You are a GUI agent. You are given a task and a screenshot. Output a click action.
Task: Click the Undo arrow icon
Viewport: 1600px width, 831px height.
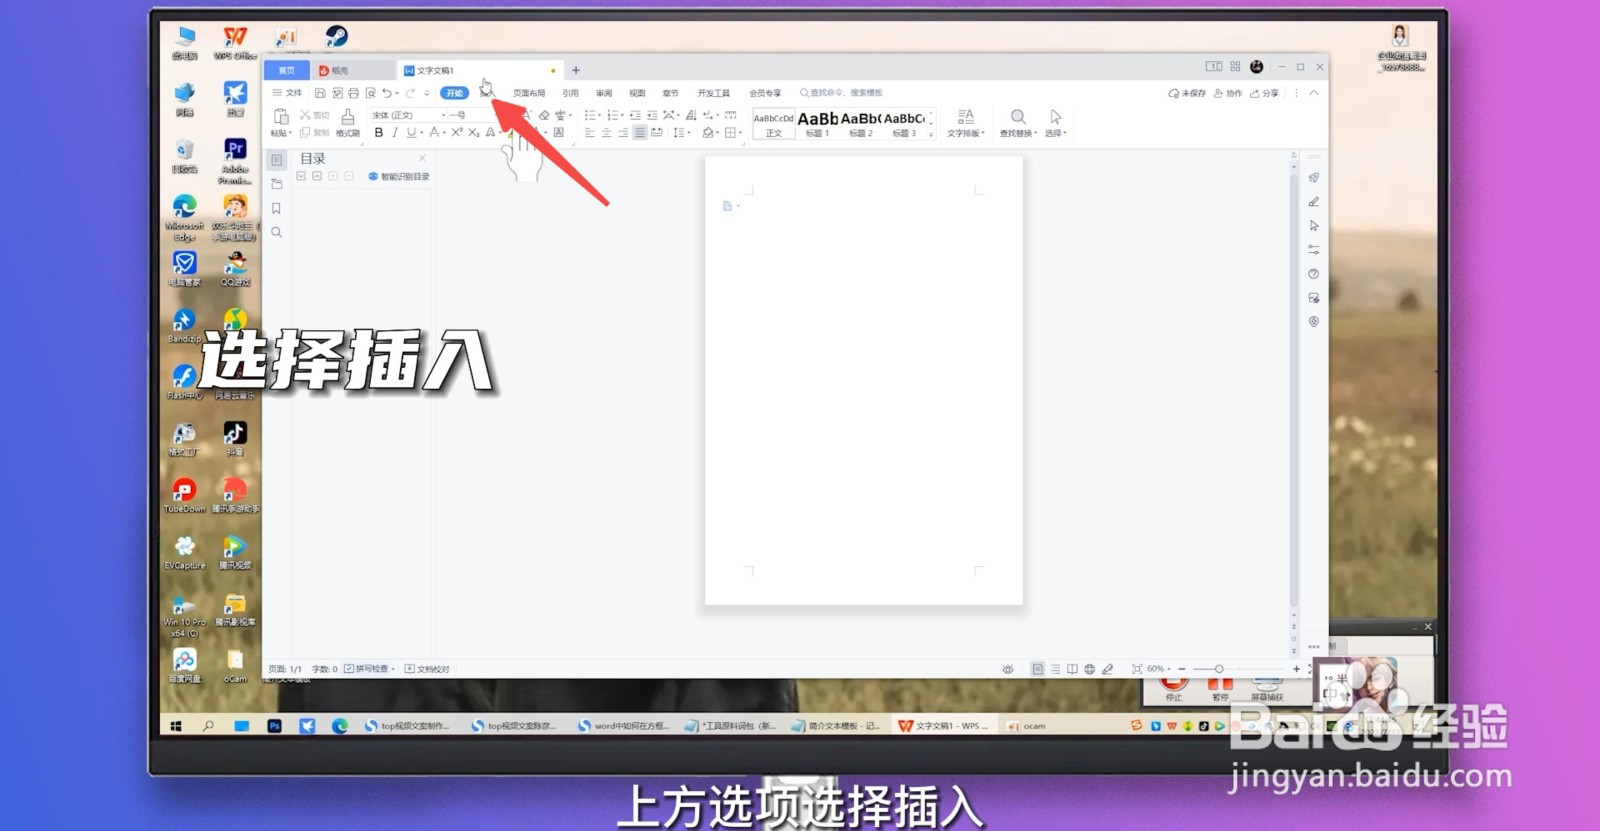(386, 93)
